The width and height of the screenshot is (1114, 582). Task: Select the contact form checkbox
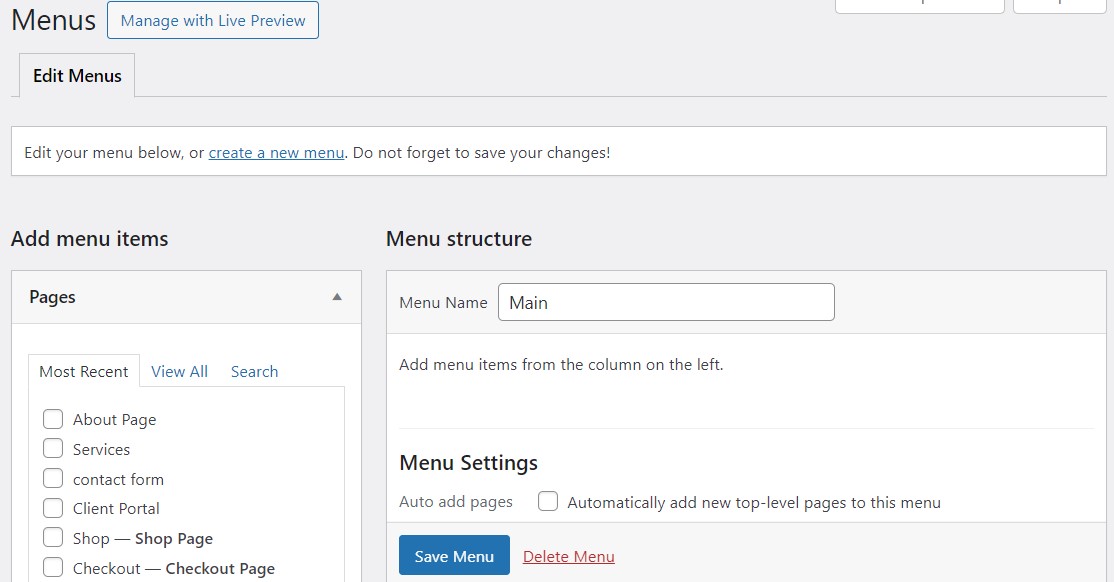click(x=53, y=479)
